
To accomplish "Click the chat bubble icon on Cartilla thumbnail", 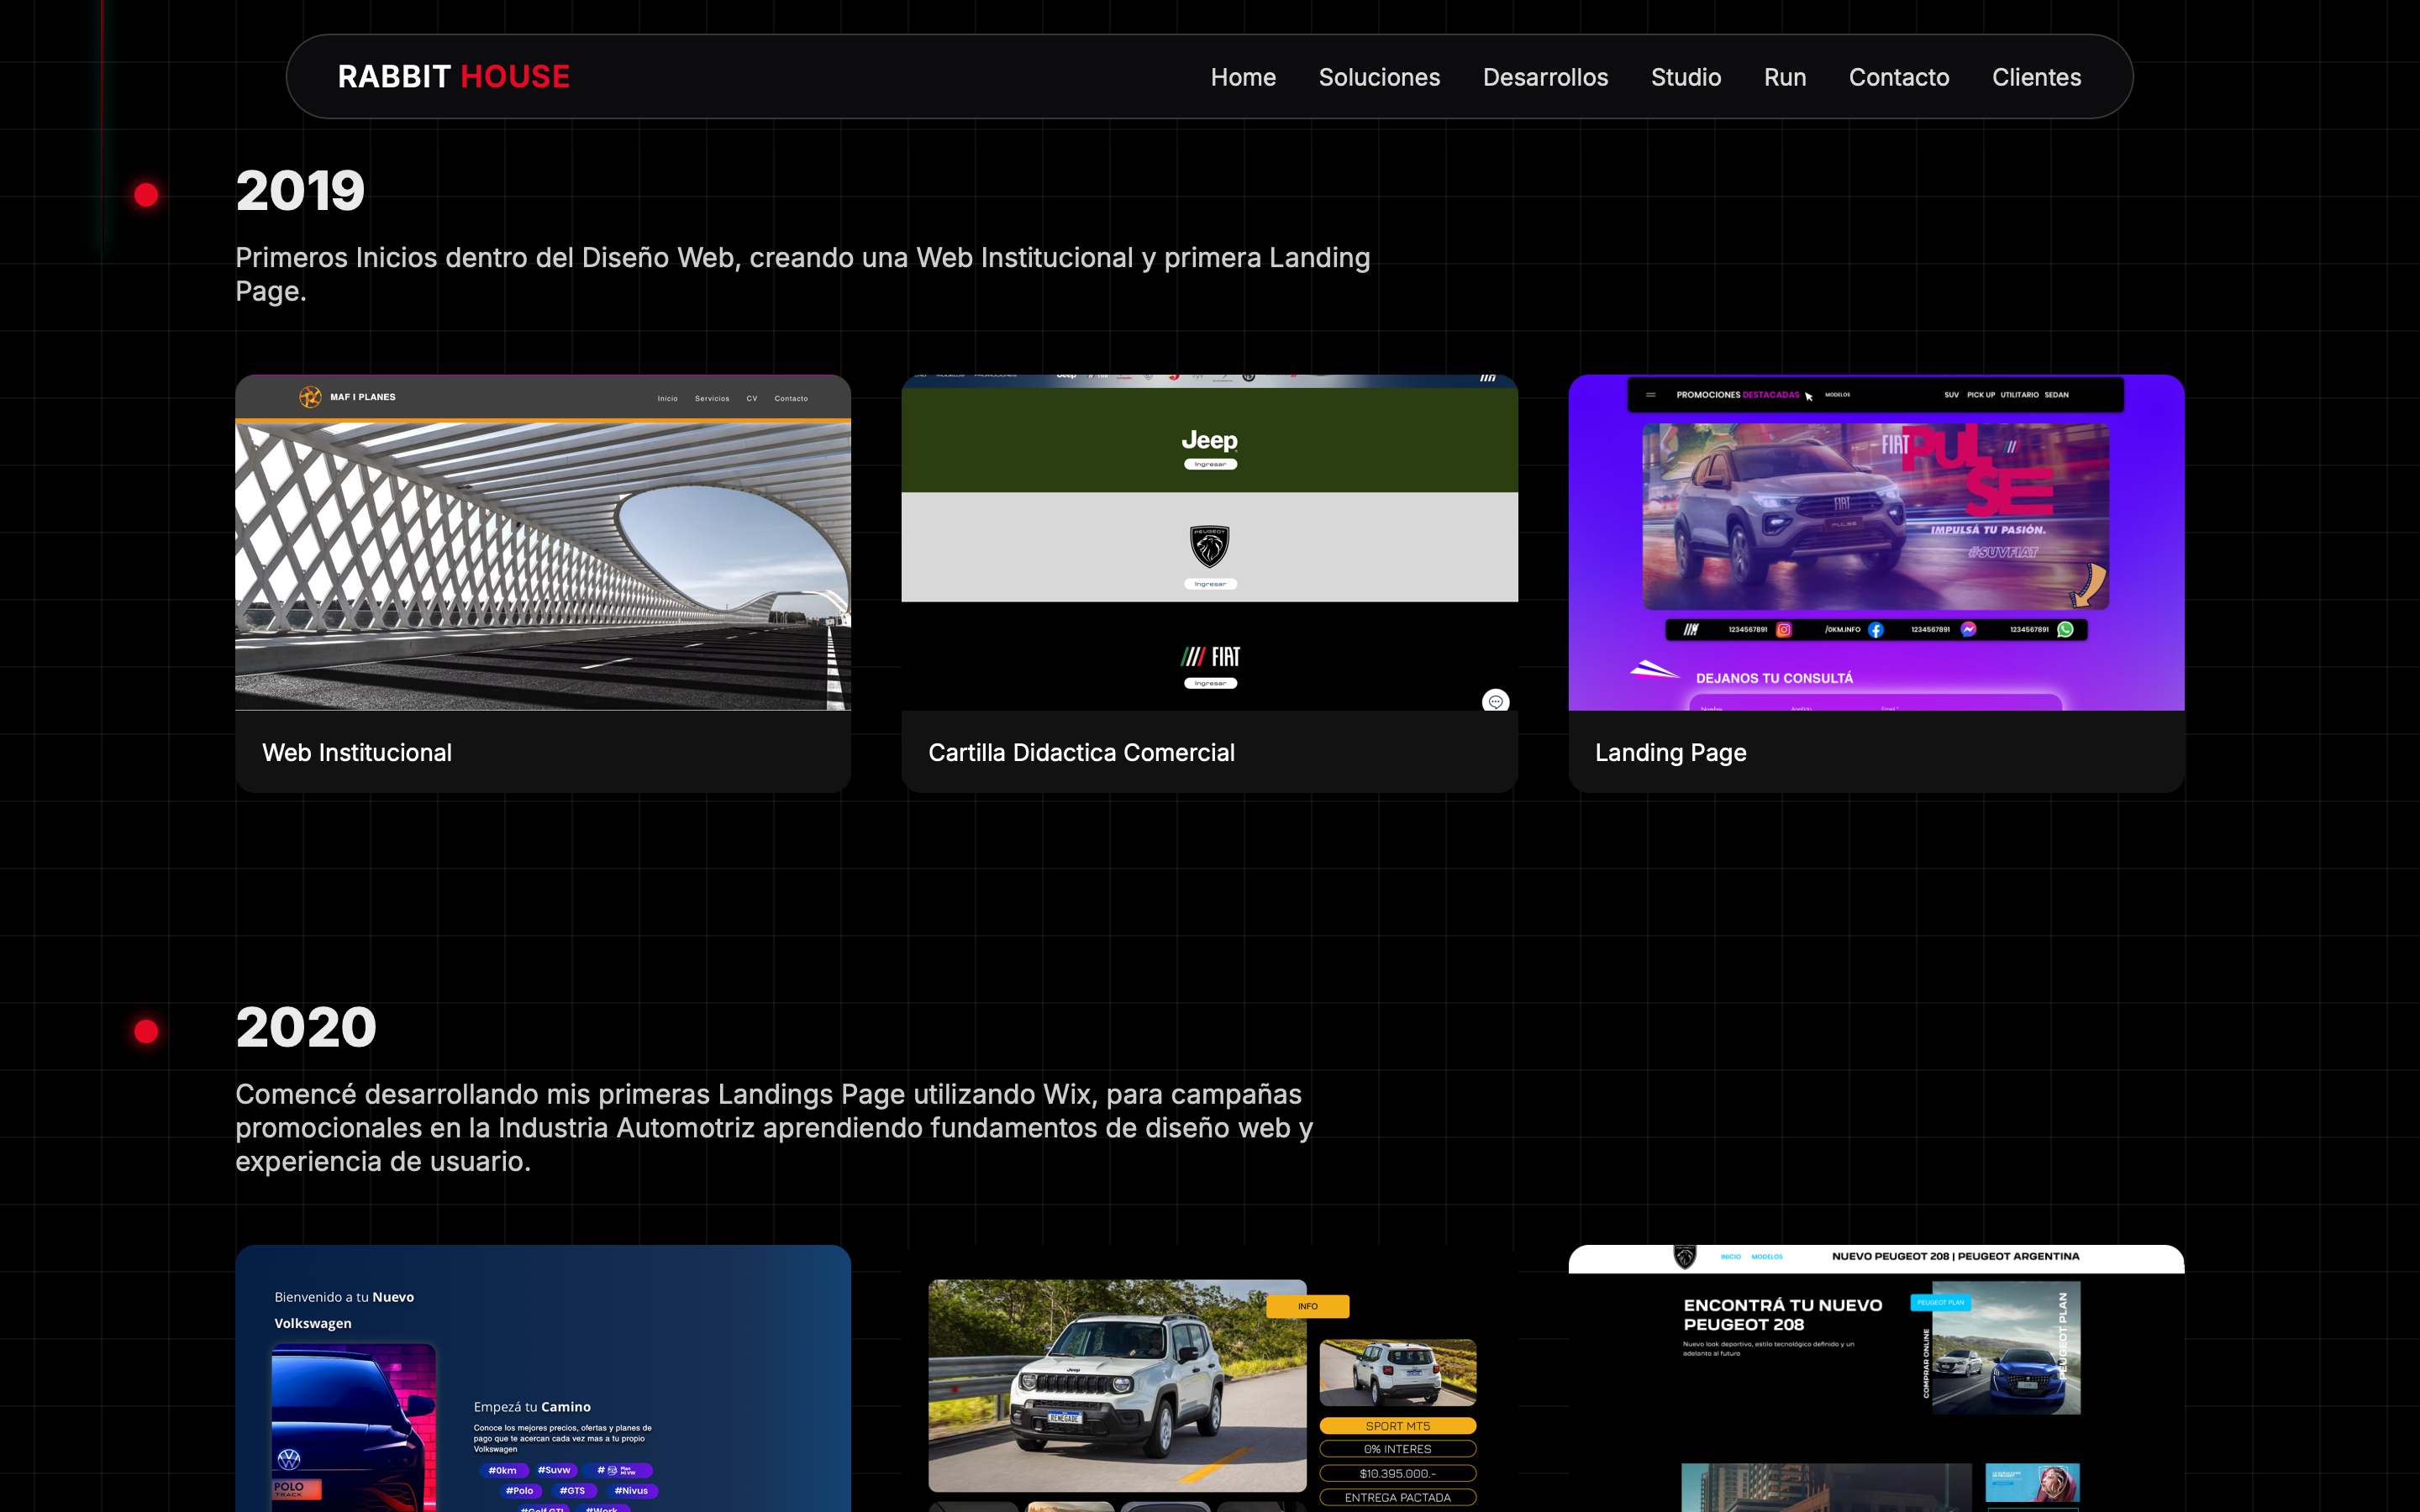I will point(1495,701).
